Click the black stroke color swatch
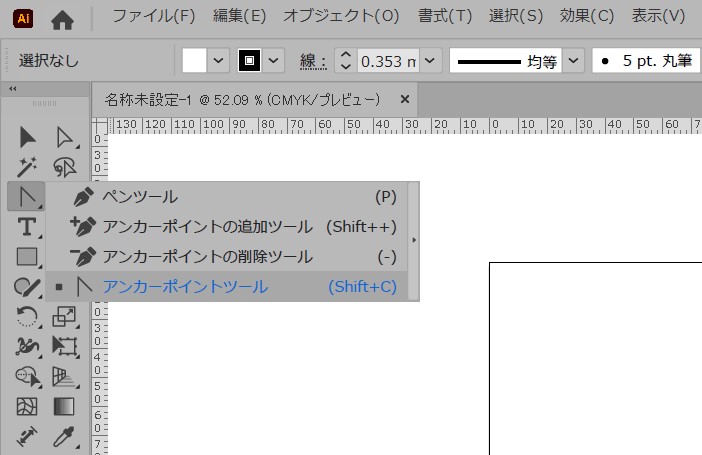Viewport: 702px width, 455px height. tap(249, 60)
